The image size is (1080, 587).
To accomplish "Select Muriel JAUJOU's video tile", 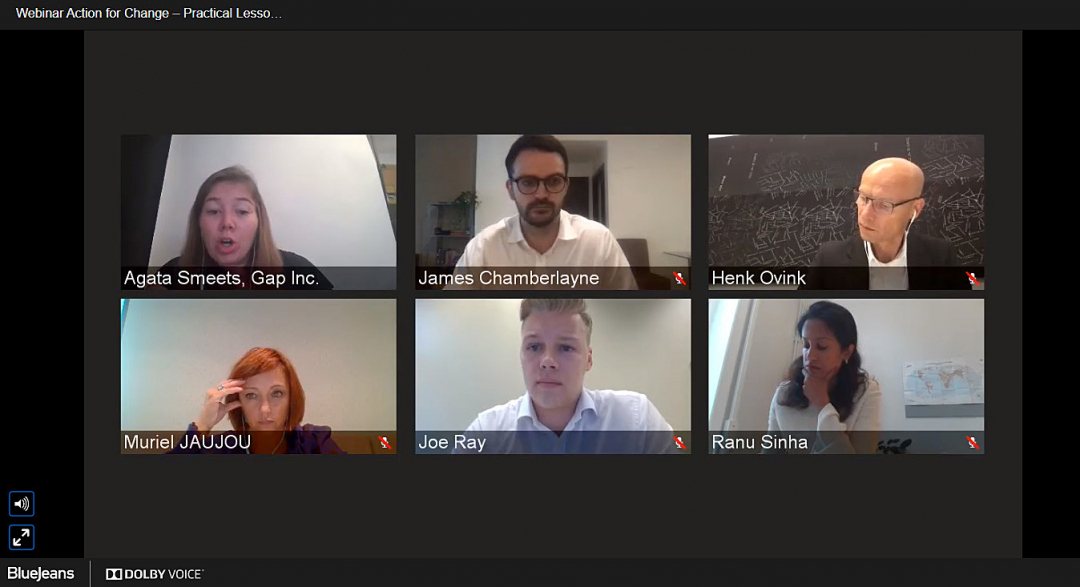I will 259,376.
